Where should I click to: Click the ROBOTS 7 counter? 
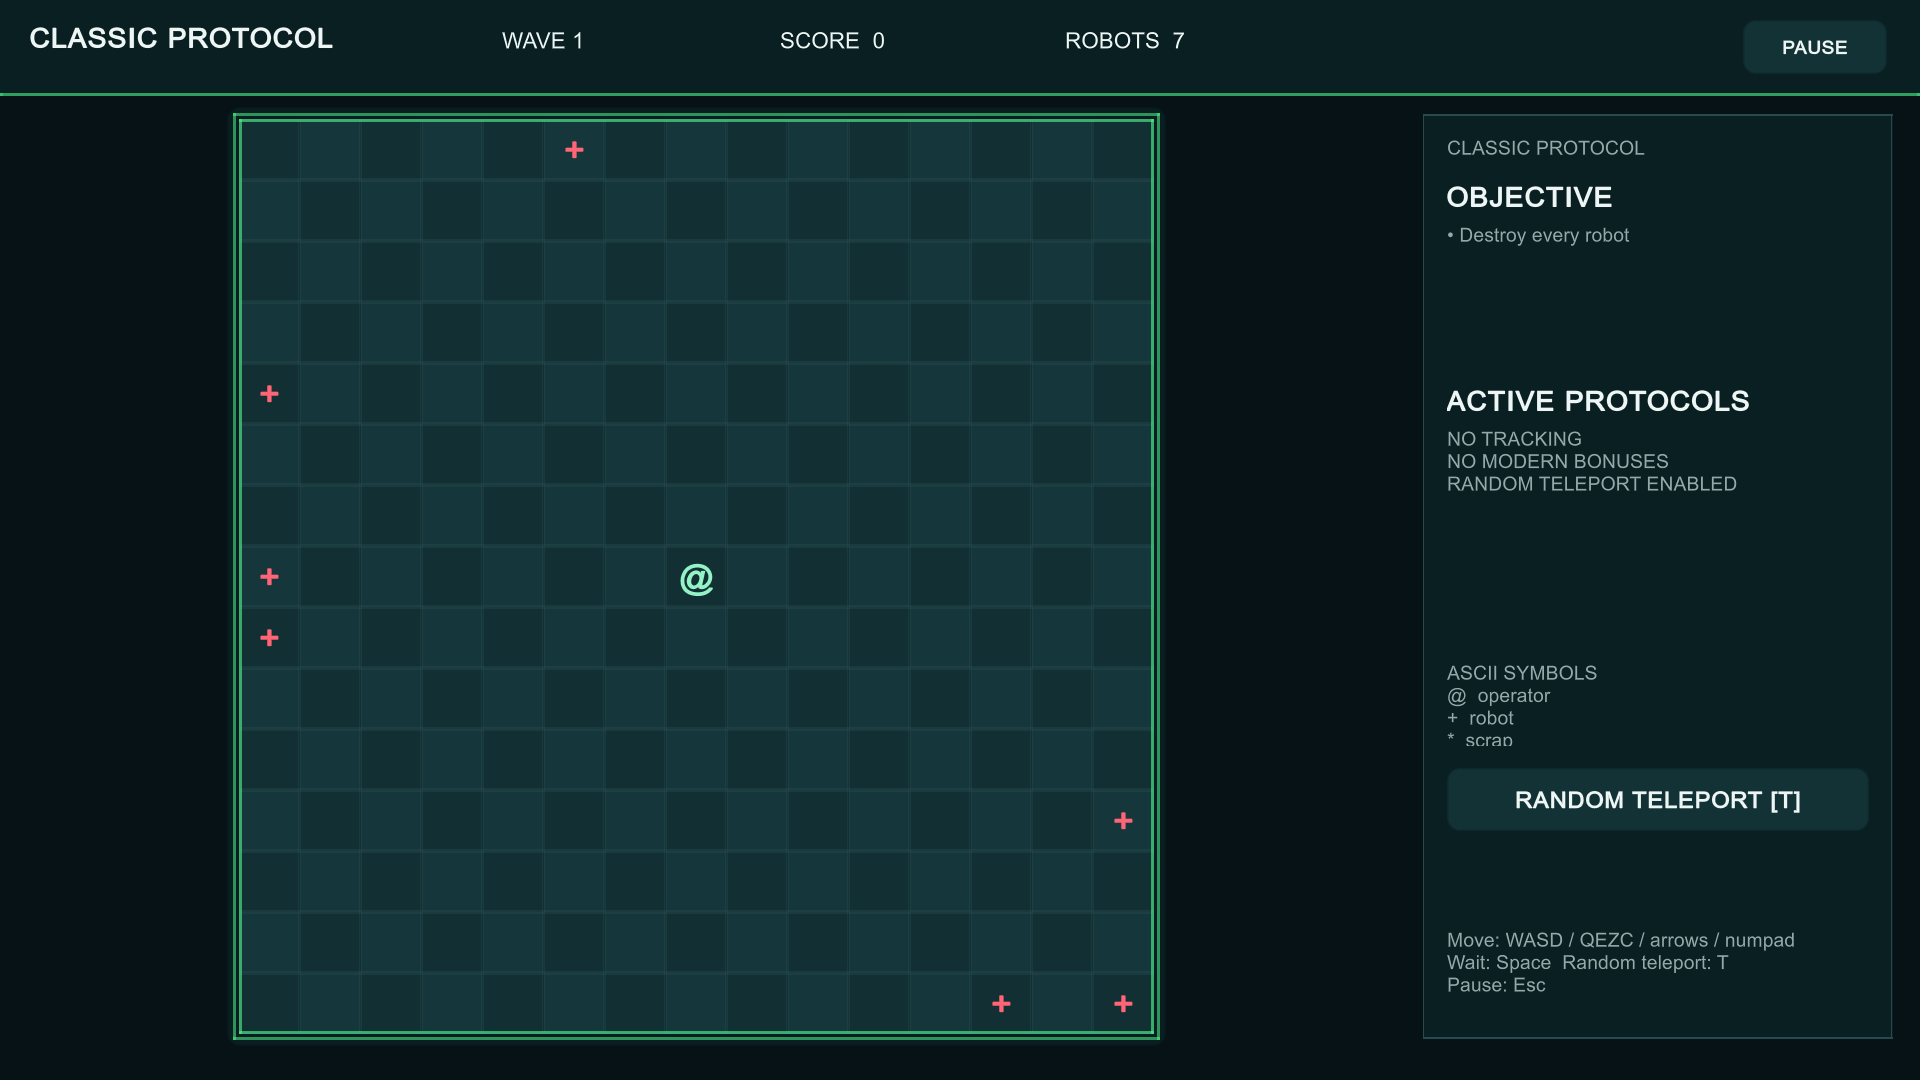click(x=1124, y=41)
